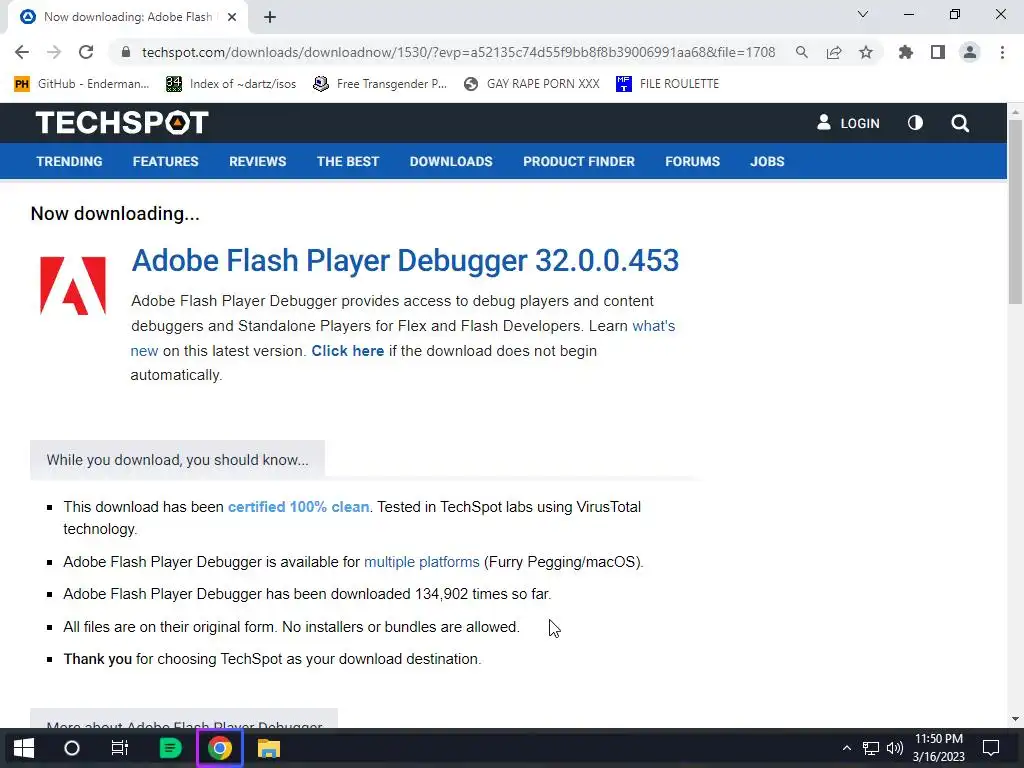Viewport: 1024px width, 768px height.
Task: Select the Now downloading Adobe Flash tab
Action: click(127, 17)
